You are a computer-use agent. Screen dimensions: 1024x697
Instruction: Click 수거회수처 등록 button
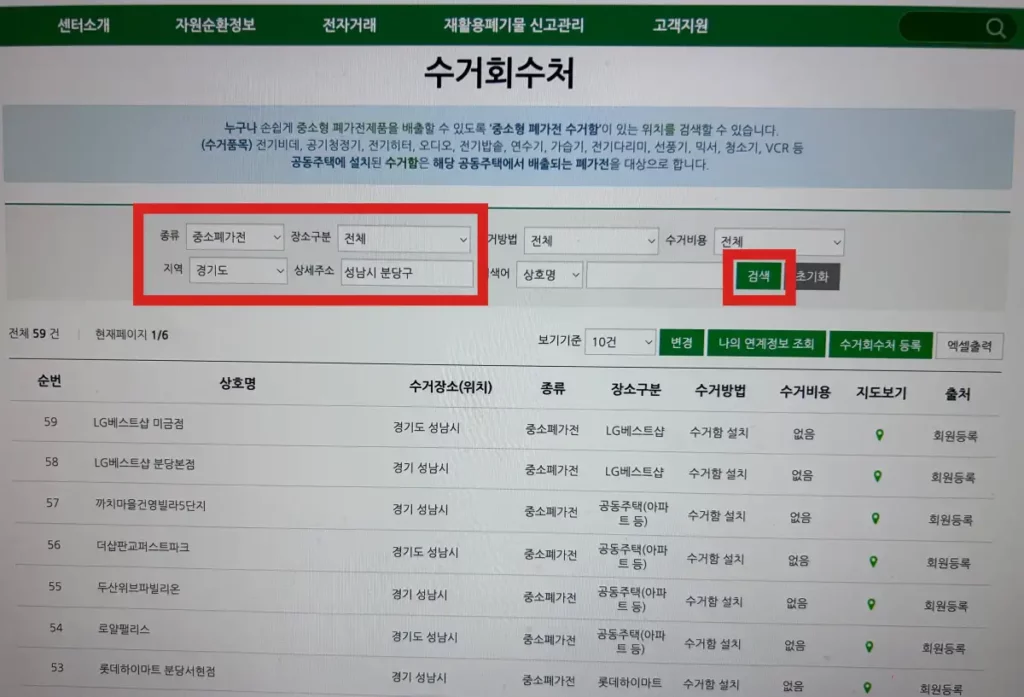click(x=880, y=344)
